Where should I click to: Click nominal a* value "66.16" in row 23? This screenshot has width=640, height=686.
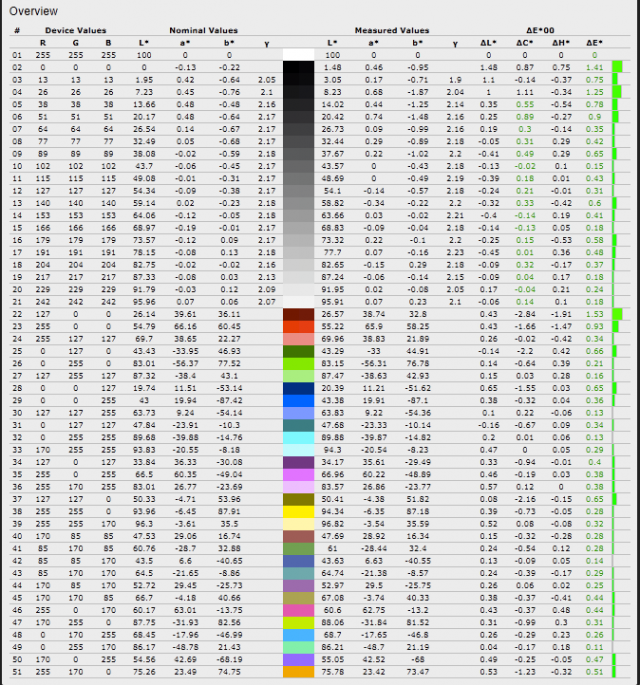pyautogui.click(x=185, y=326)
